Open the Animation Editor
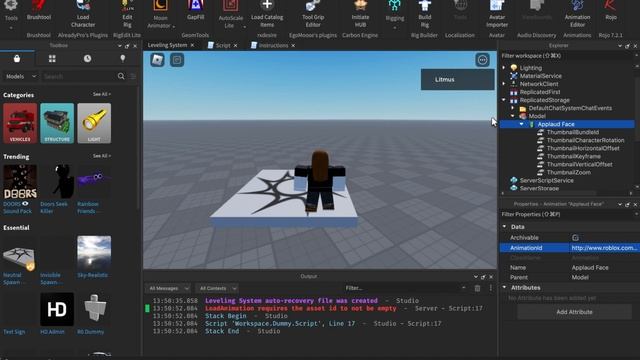The width and height of the screenshot is (640, 360). 577,13
